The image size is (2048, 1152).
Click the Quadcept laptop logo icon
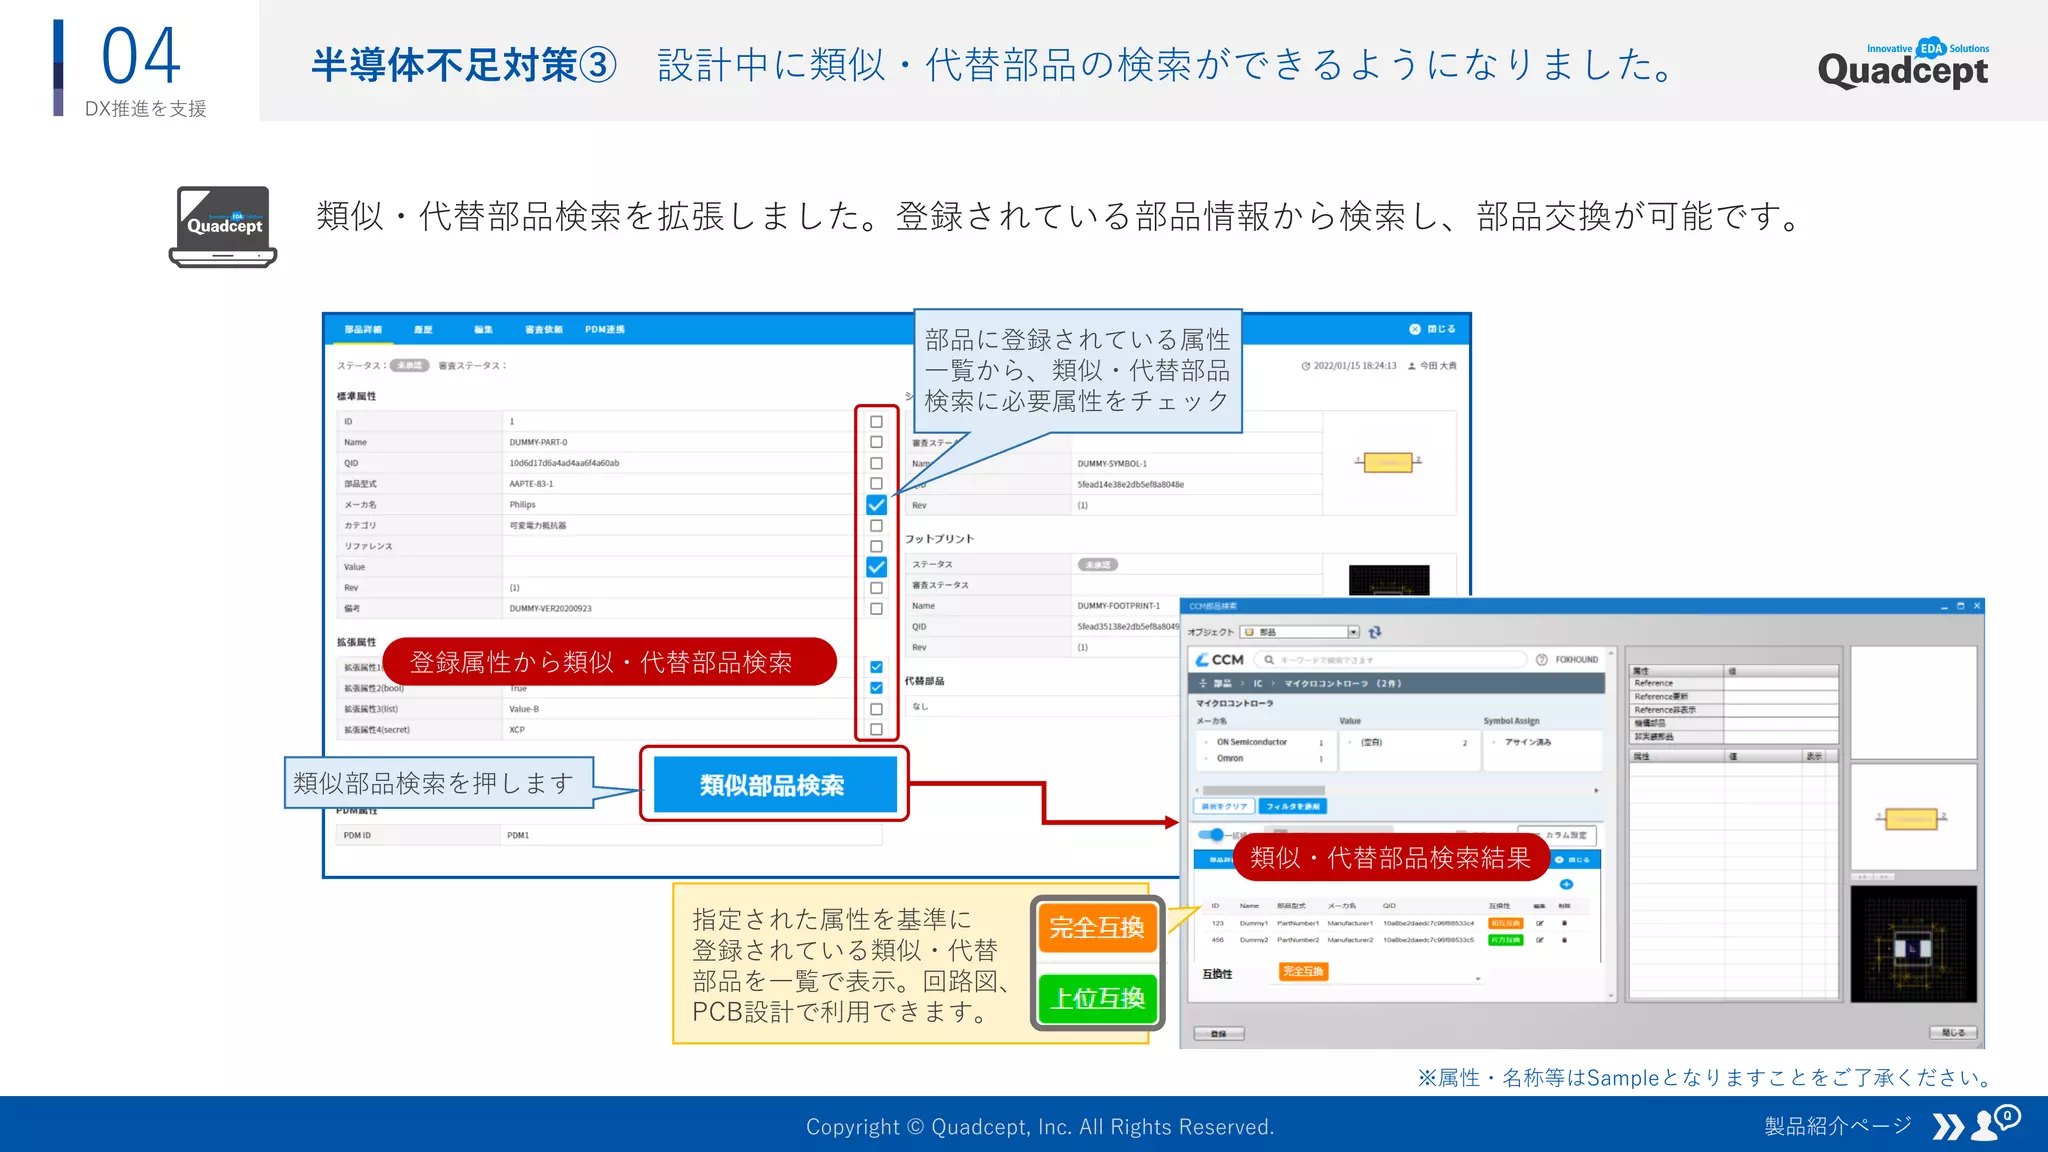(x=223, y=226)
